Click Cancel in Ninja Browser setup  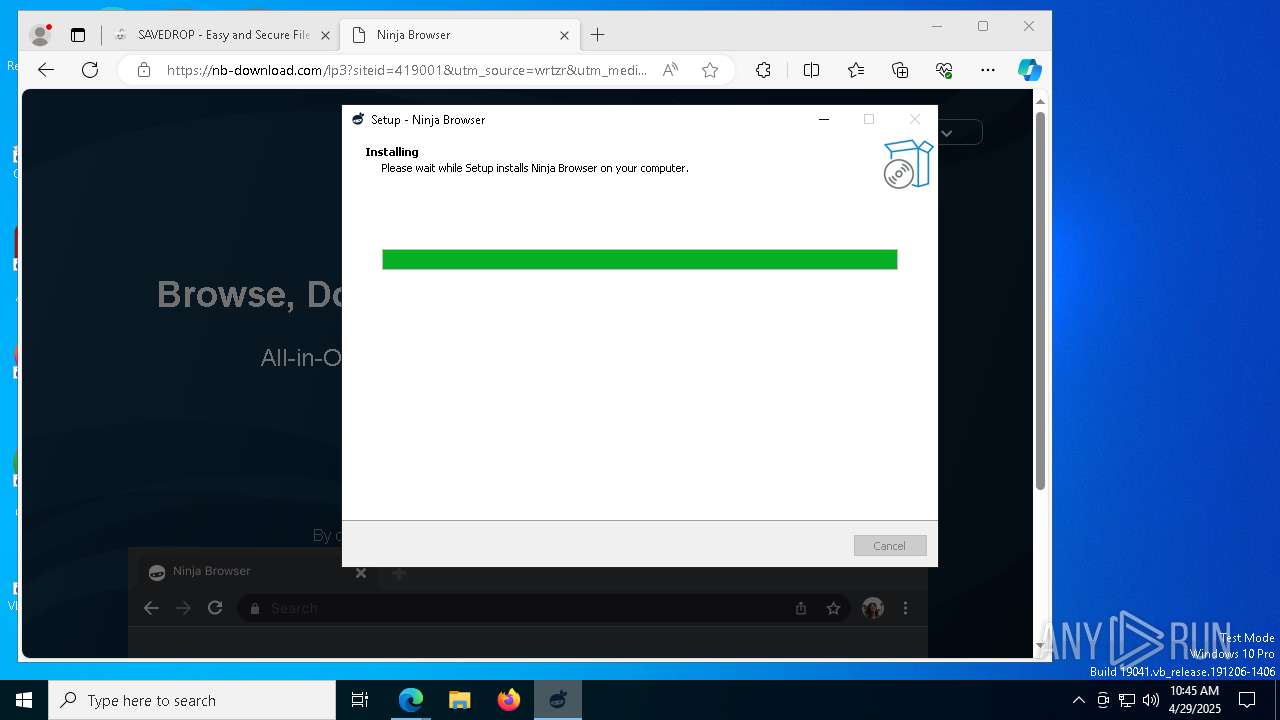[890, 546]
